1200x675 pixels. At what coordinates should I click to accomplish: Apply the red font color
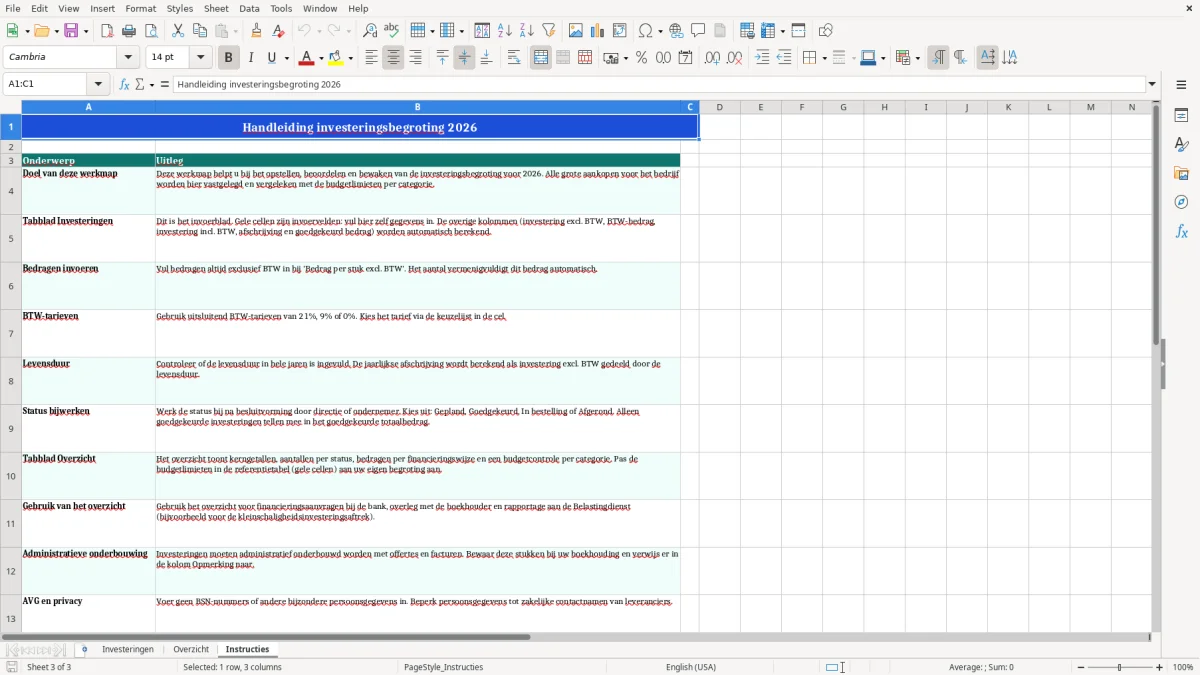pyautogui.click(x=306, y=58)
